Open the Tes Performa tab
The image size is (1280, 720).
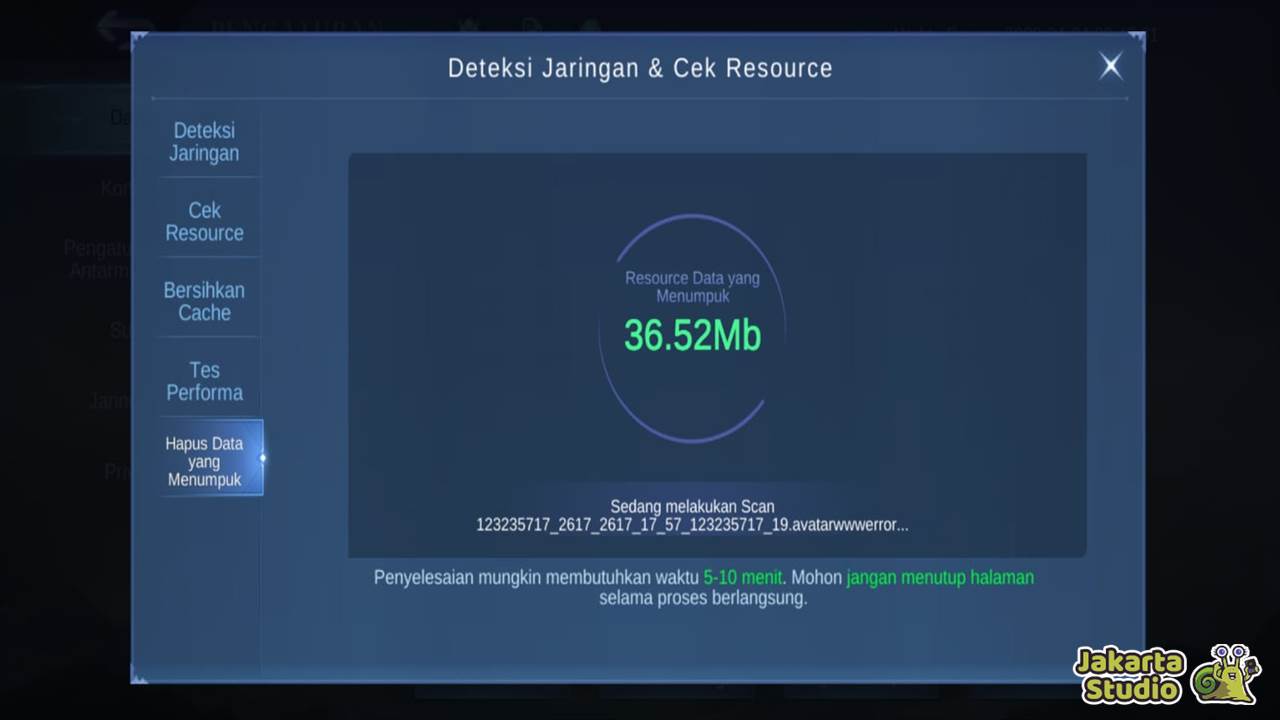204,381
